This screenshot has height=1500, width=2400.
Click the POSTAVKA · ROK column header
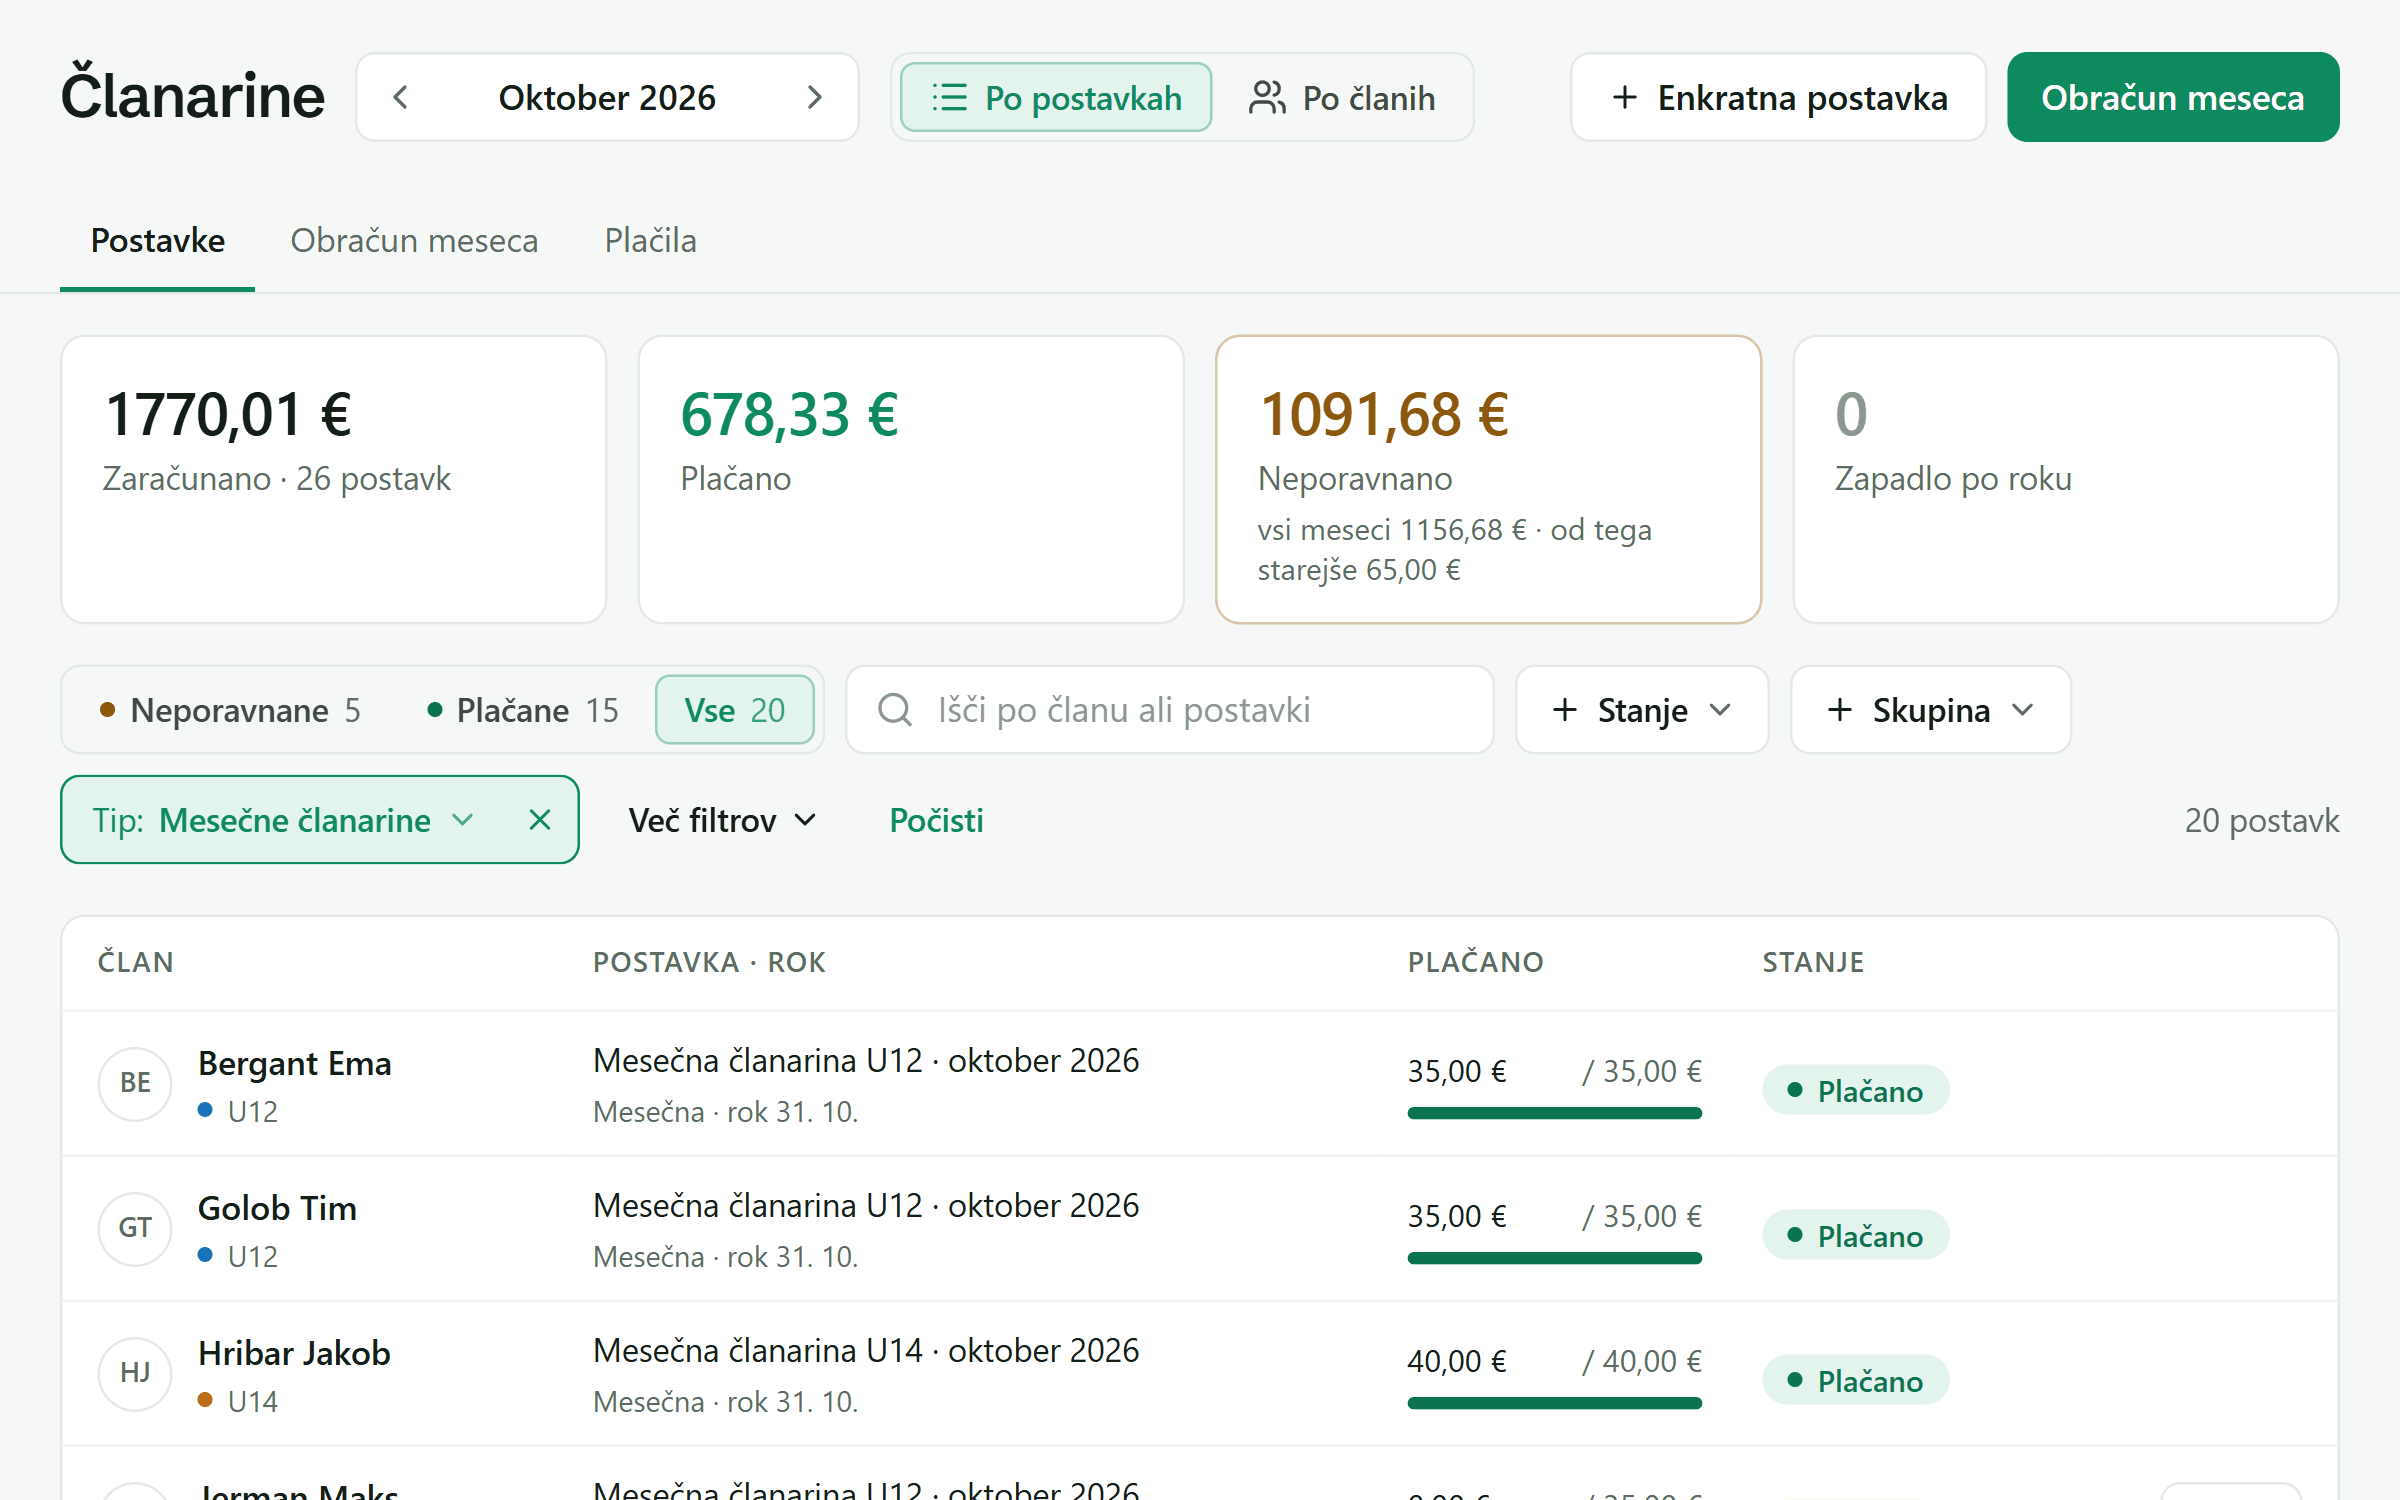coord(709,962)
